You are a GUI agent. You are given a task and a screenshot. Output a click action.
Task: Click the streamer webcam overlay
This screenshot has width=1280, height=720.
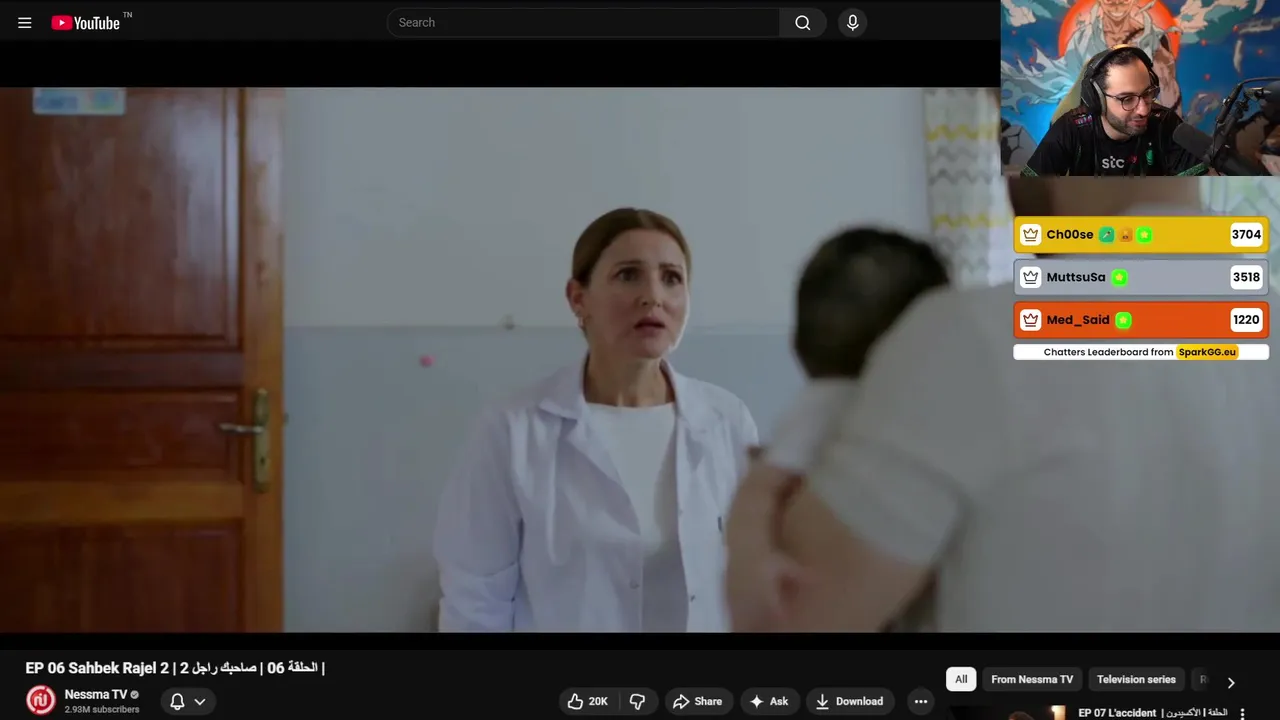[x=1140, y=88]
